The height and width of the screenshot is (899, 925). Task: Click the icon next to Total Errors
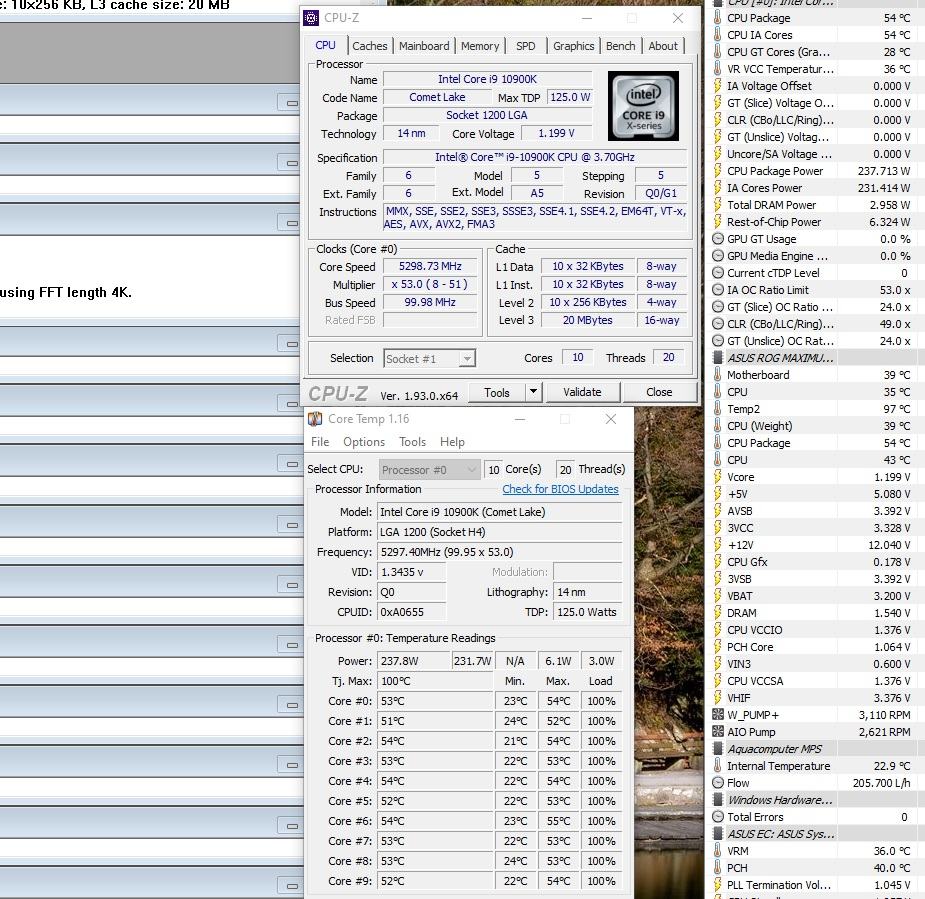coord(717,817)
